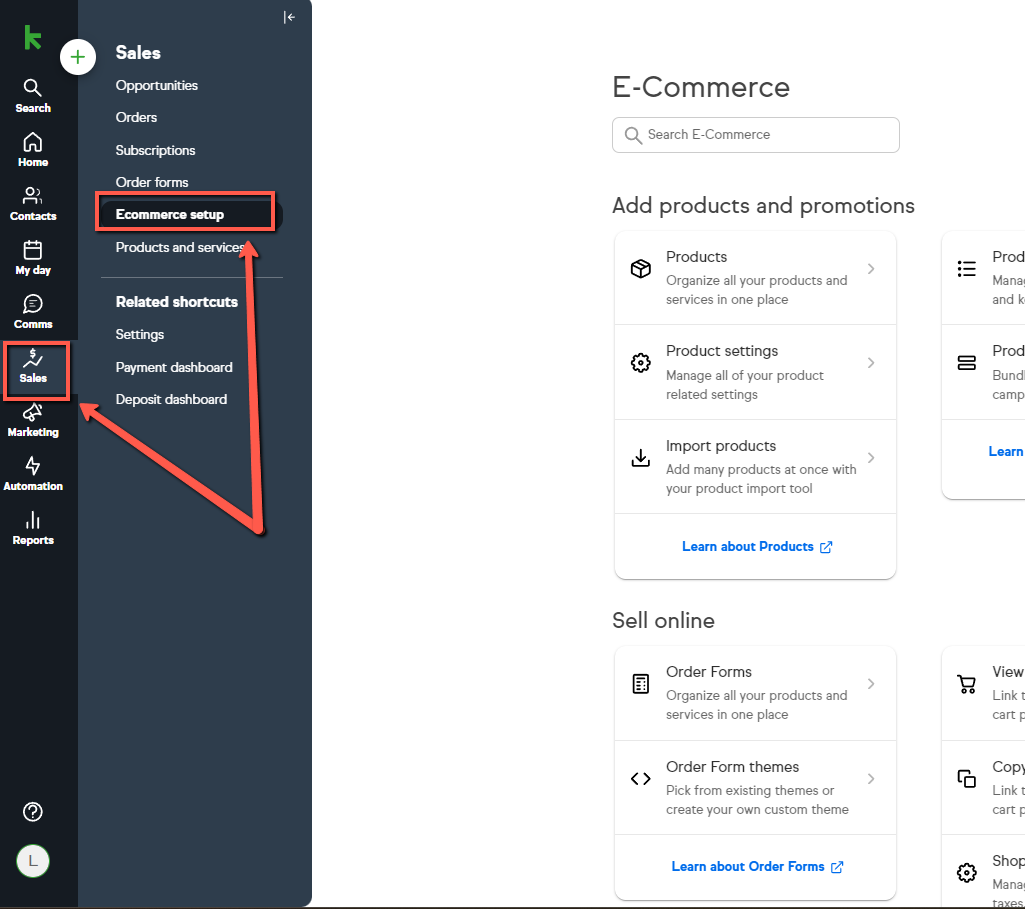This screenshot has height=909, width=1025.
Task: Open the user profile avatar L
Action: pos(33,861)
